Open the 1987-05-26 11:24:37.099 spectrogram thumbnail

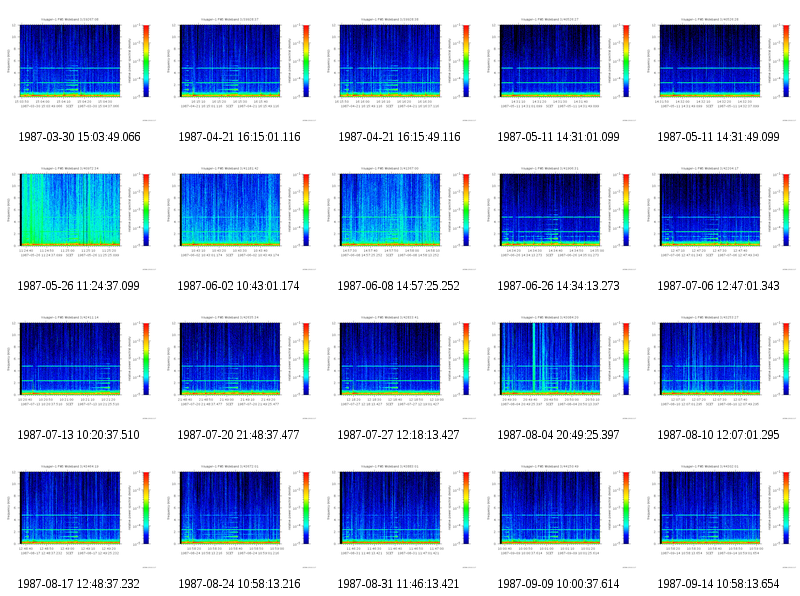(80, 218)
